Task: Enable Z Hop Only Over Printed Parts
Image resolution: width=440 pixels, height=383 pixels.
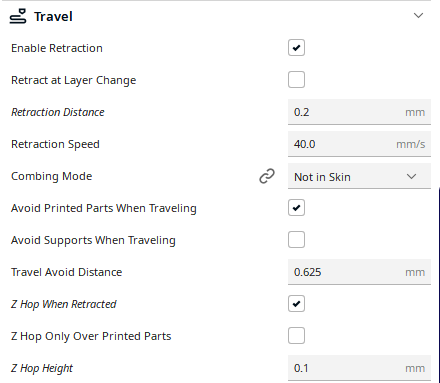Action: click(x=296, y=336)
